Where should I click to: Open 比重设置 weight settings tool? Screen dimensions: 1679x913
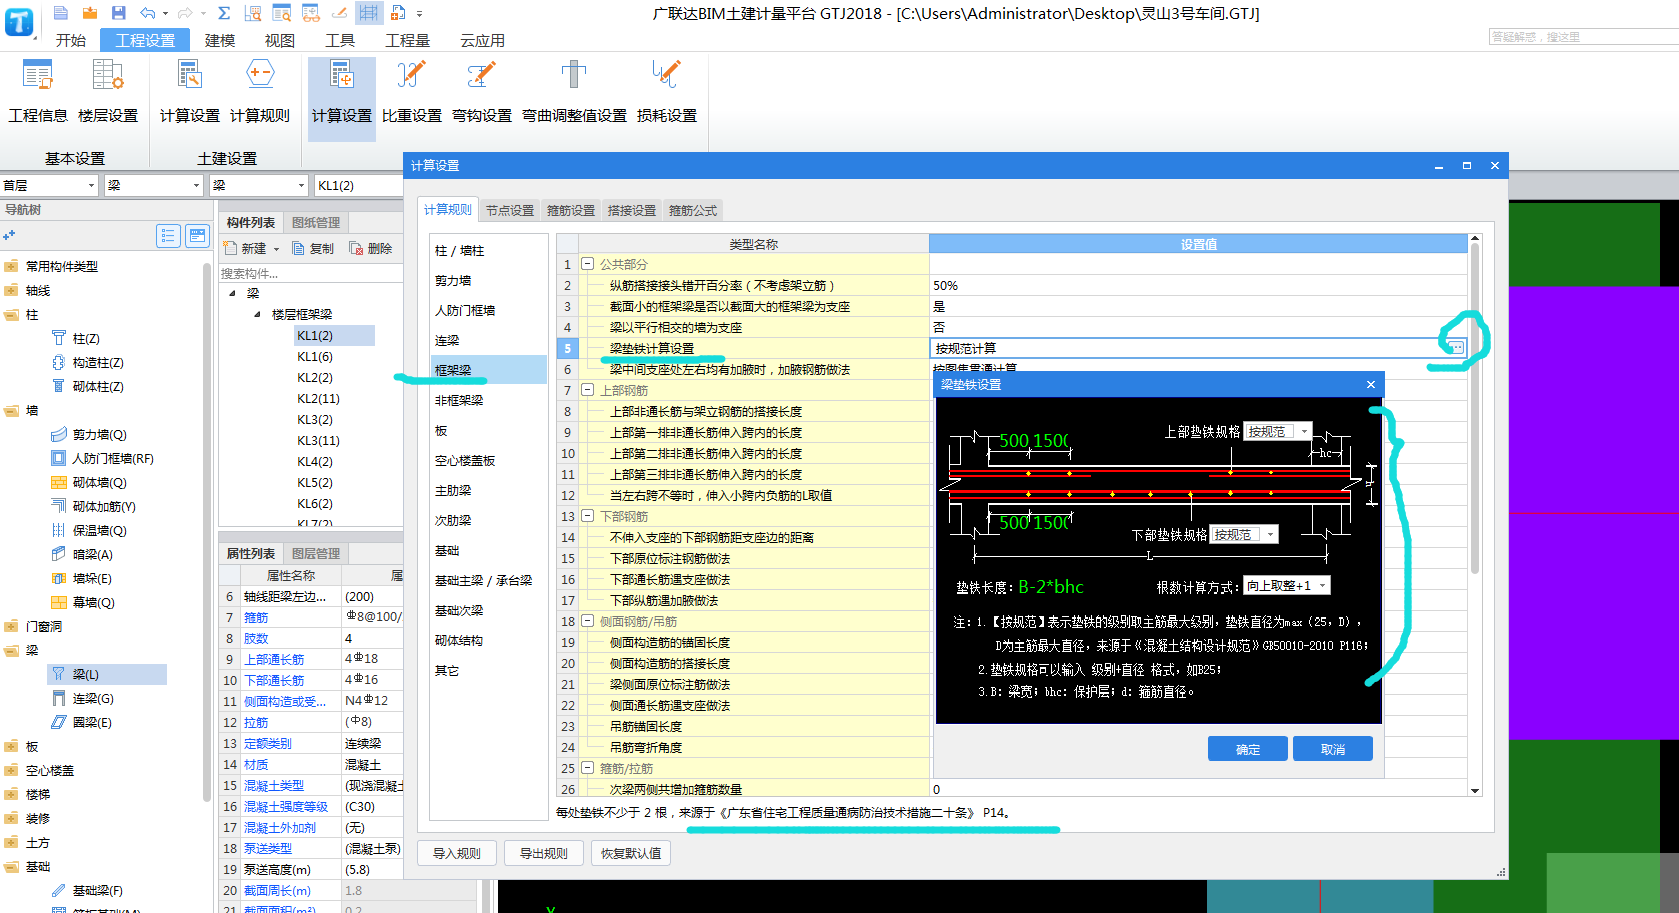[412, 92]
